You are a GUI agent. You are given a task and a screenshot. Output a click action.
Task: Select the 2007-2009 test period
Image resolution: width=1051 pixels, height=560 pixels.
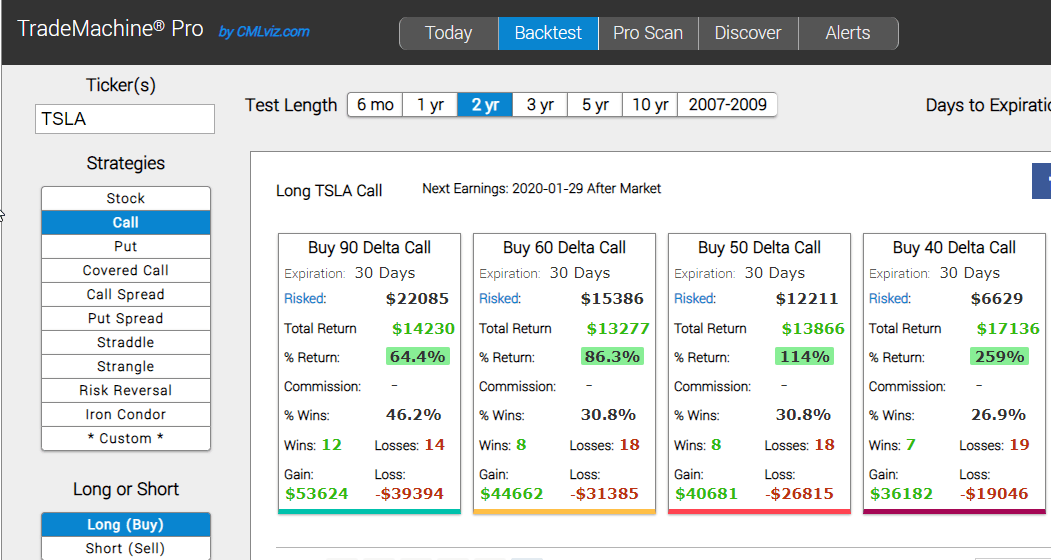click(727, 105)
